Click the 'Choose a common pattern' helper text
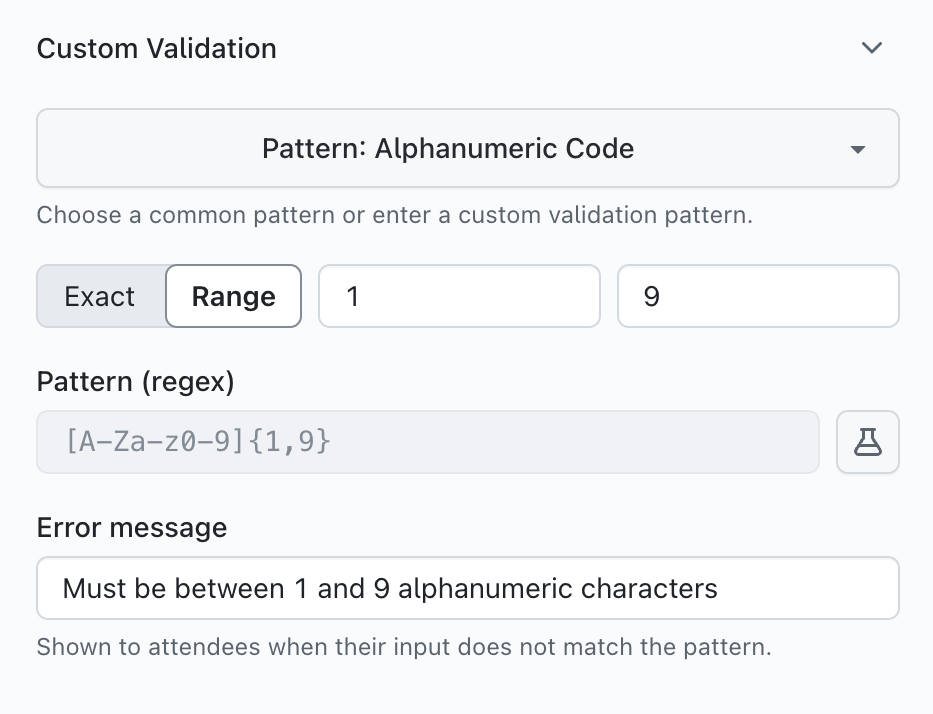 394,214
